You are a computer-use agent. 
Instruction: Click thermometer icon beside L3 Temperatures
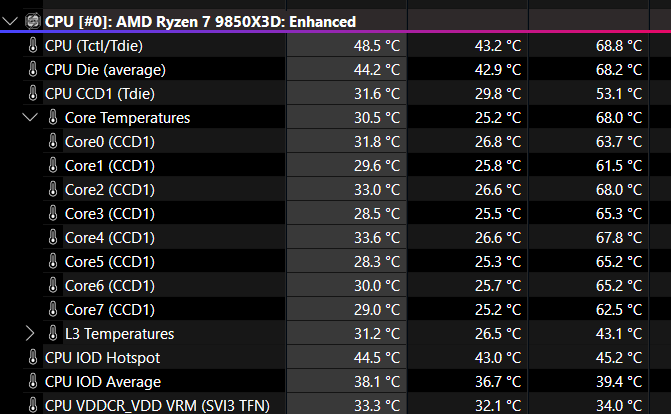53,333
